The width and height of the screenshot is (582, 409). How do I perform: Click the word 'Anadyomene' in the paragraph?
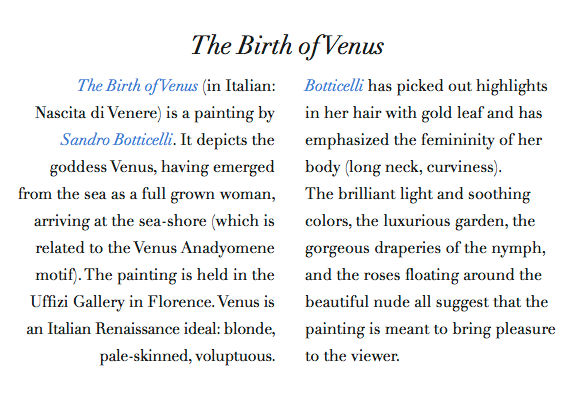tap(228, 248)
